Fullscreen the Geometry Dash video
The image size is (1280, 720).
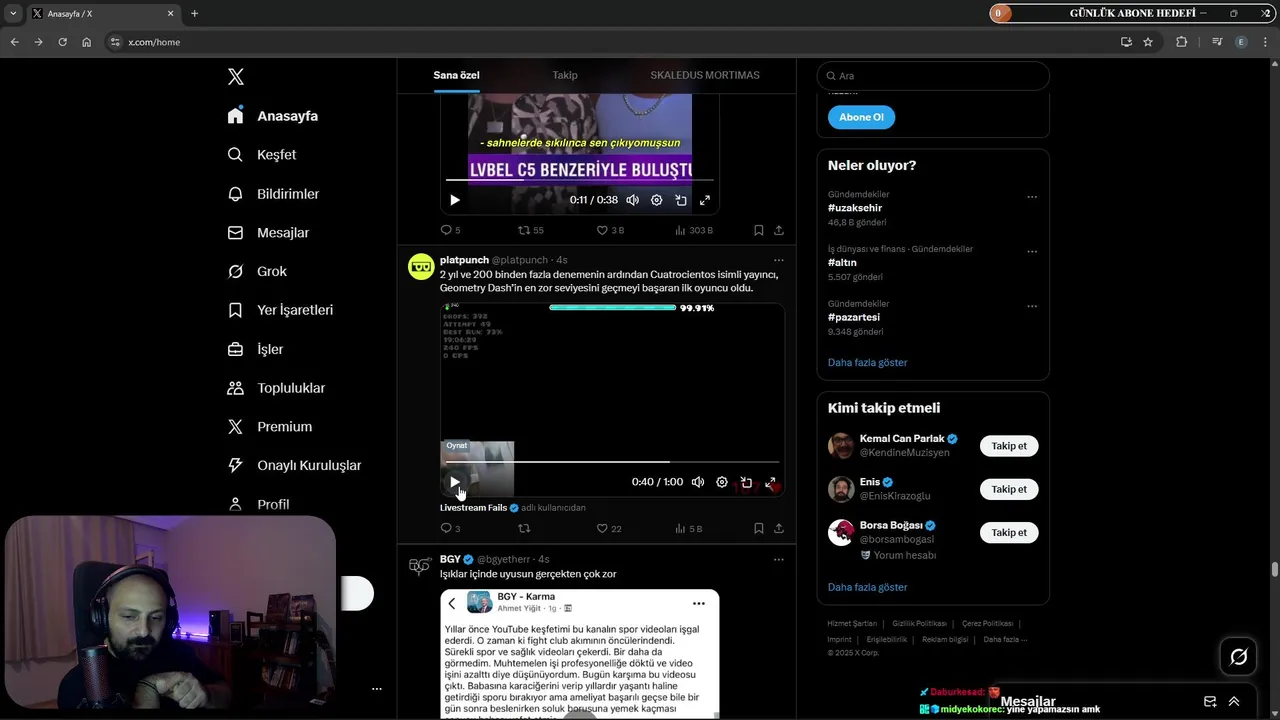tap(770, 482)
